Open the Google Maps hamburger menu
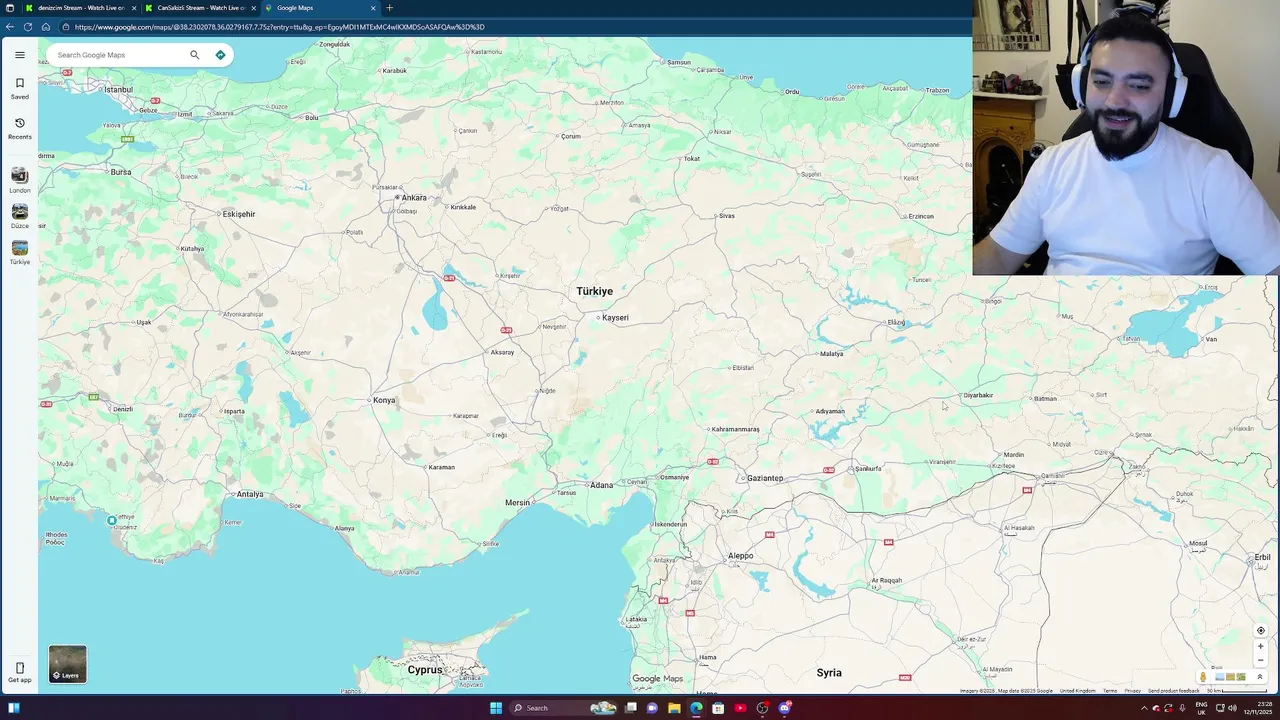The image size is (1280, 720). click(19, 55)
